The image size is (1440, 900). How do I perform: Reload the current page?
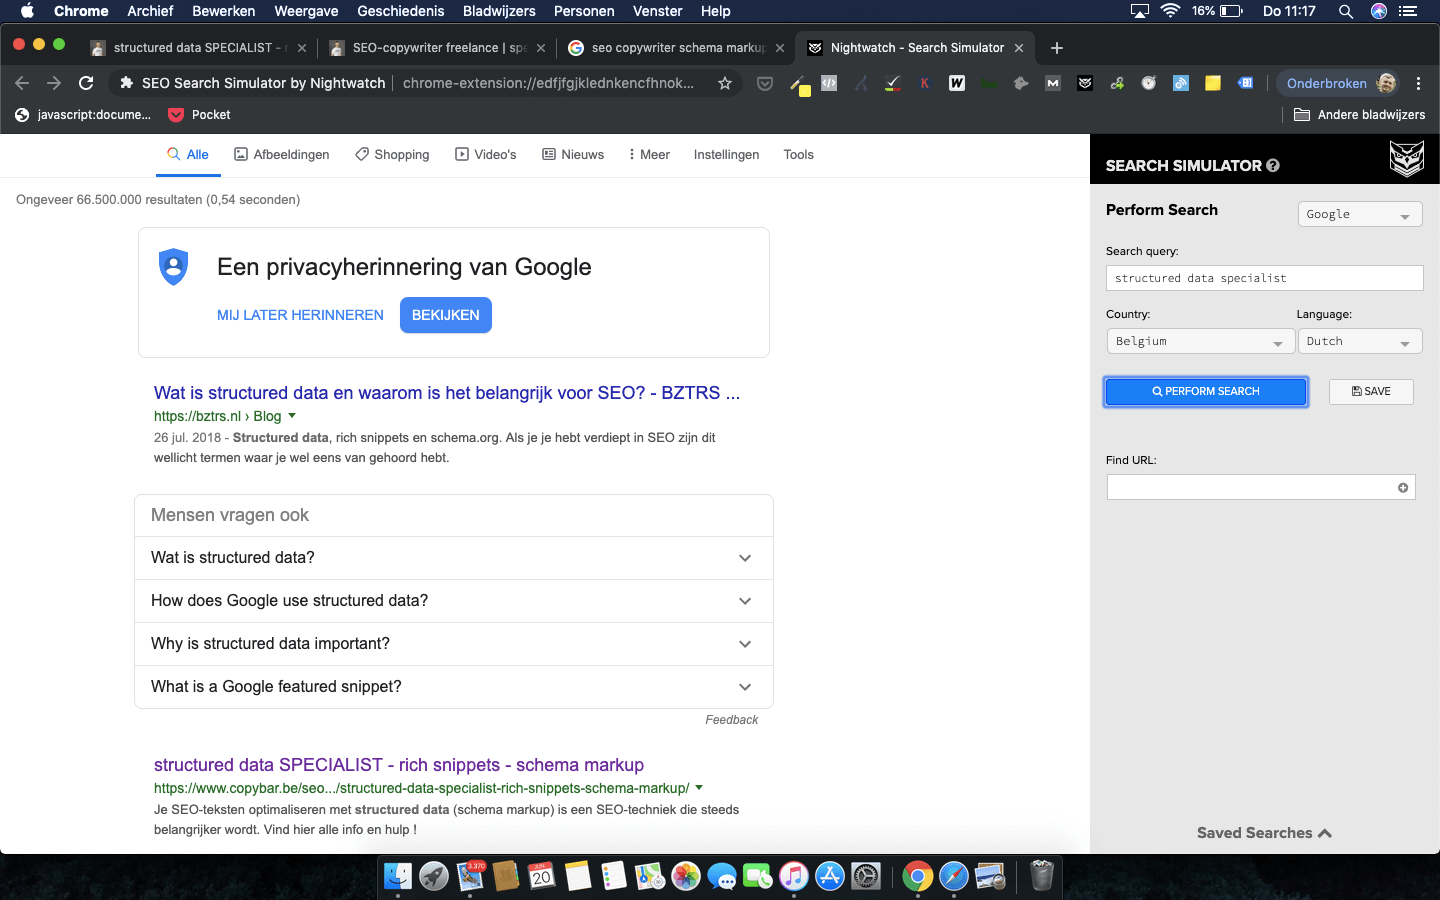[x=86, y=83]
